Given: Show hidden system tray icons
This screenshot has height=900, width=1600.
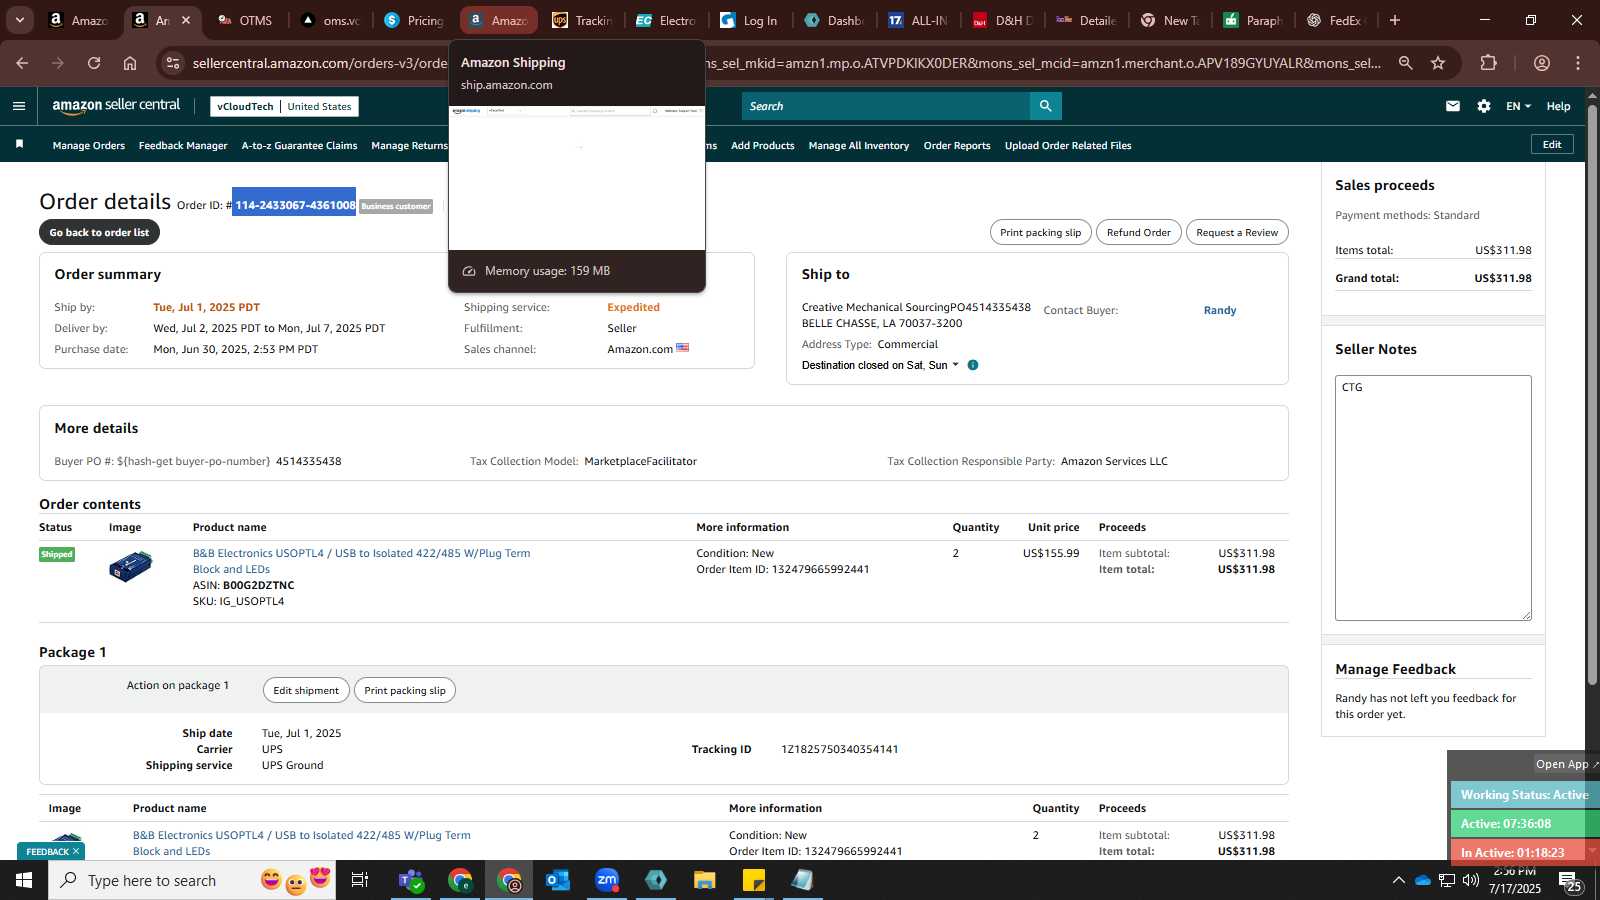Looking at the screenshot, I should click(x=1398, y=880).
